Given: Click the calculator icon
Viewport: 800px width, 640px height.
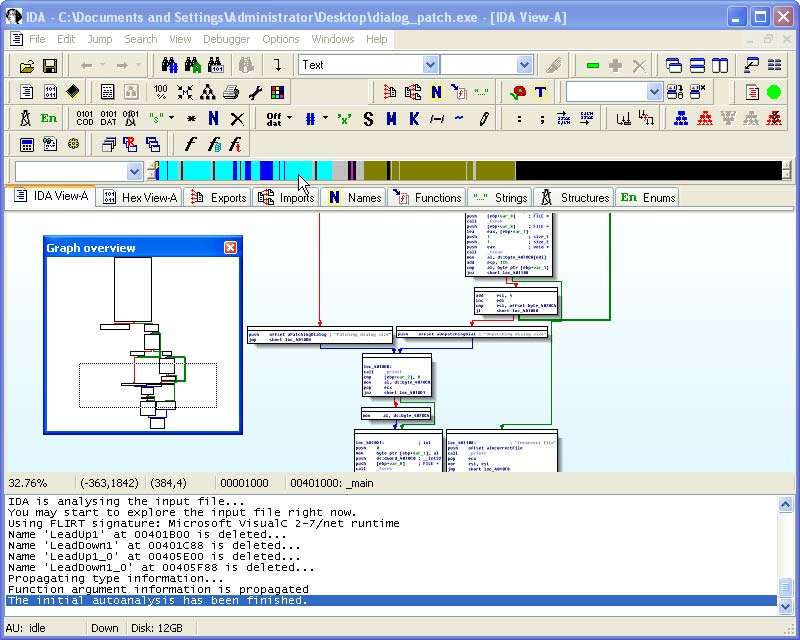Looking at the screenshot, I should point(27,145).
